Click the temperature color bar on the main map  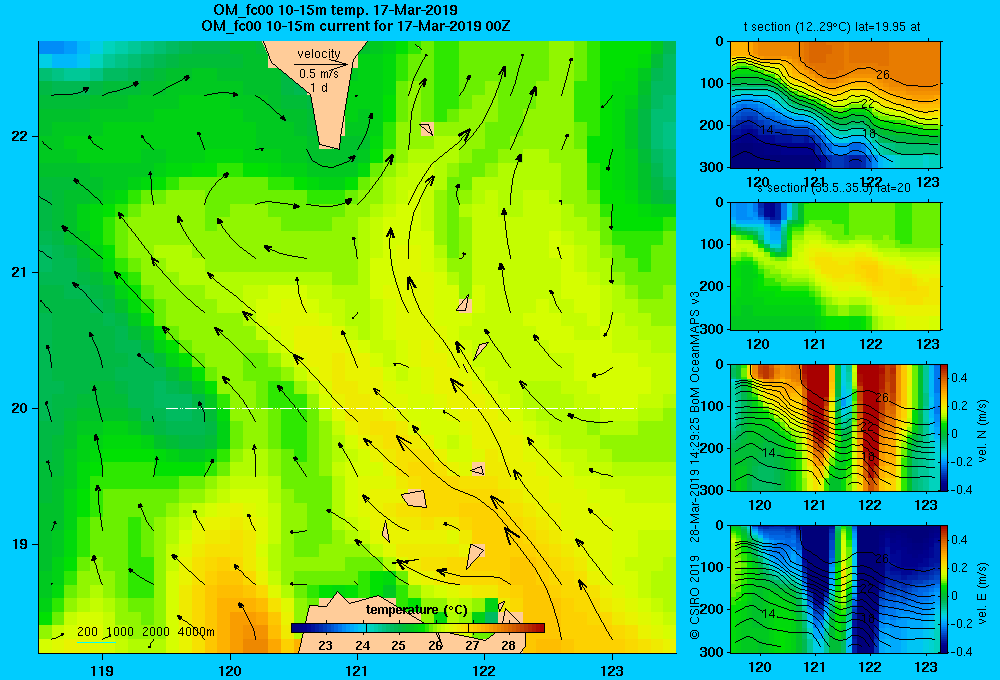tap(418, 628)
